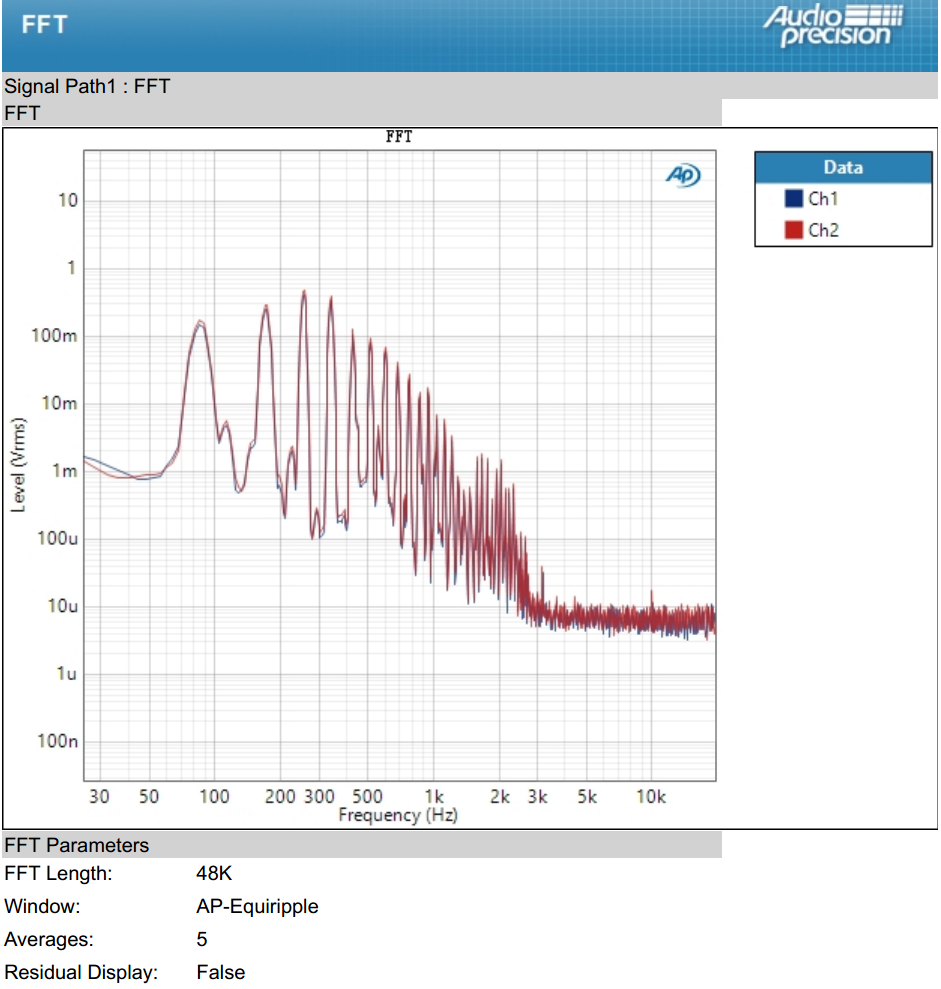Click the 500 tick on frequency axis
Screen dimensions: 941x989
(367, 797)
